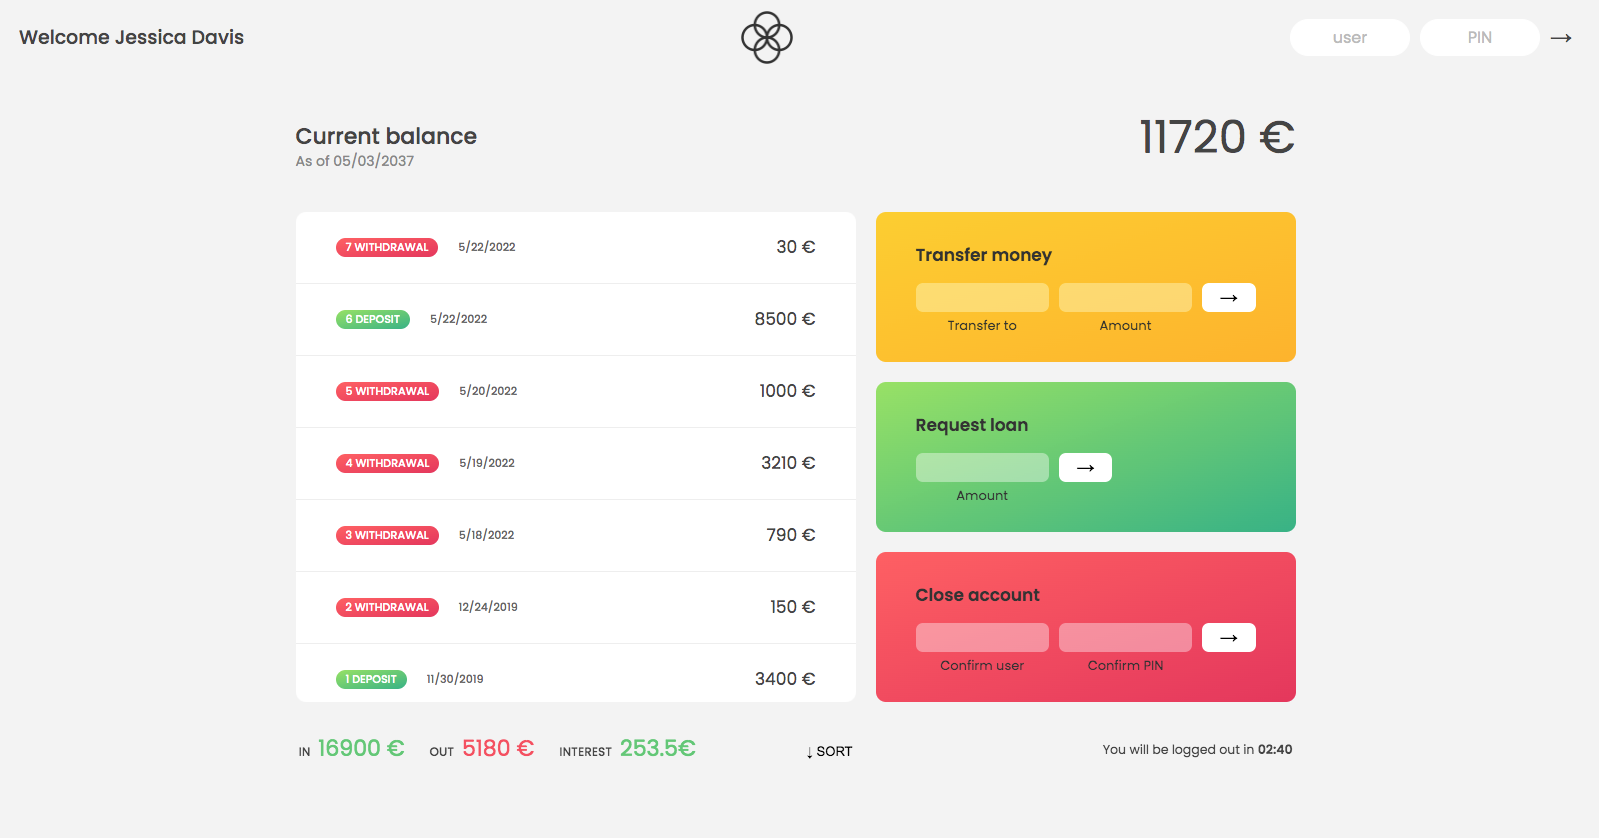
Task: Submit transfer with the arrow button
Action: click(1229, 298)
